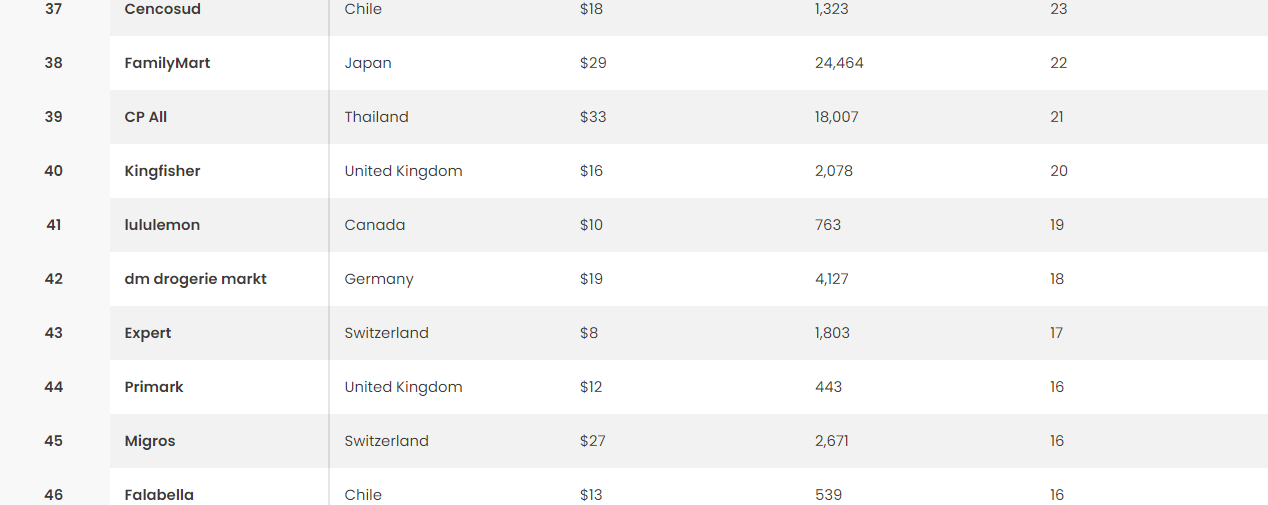Click the Expert retailer name
The height and width of the screenshot is (505, 1268).
coord(148,333)
